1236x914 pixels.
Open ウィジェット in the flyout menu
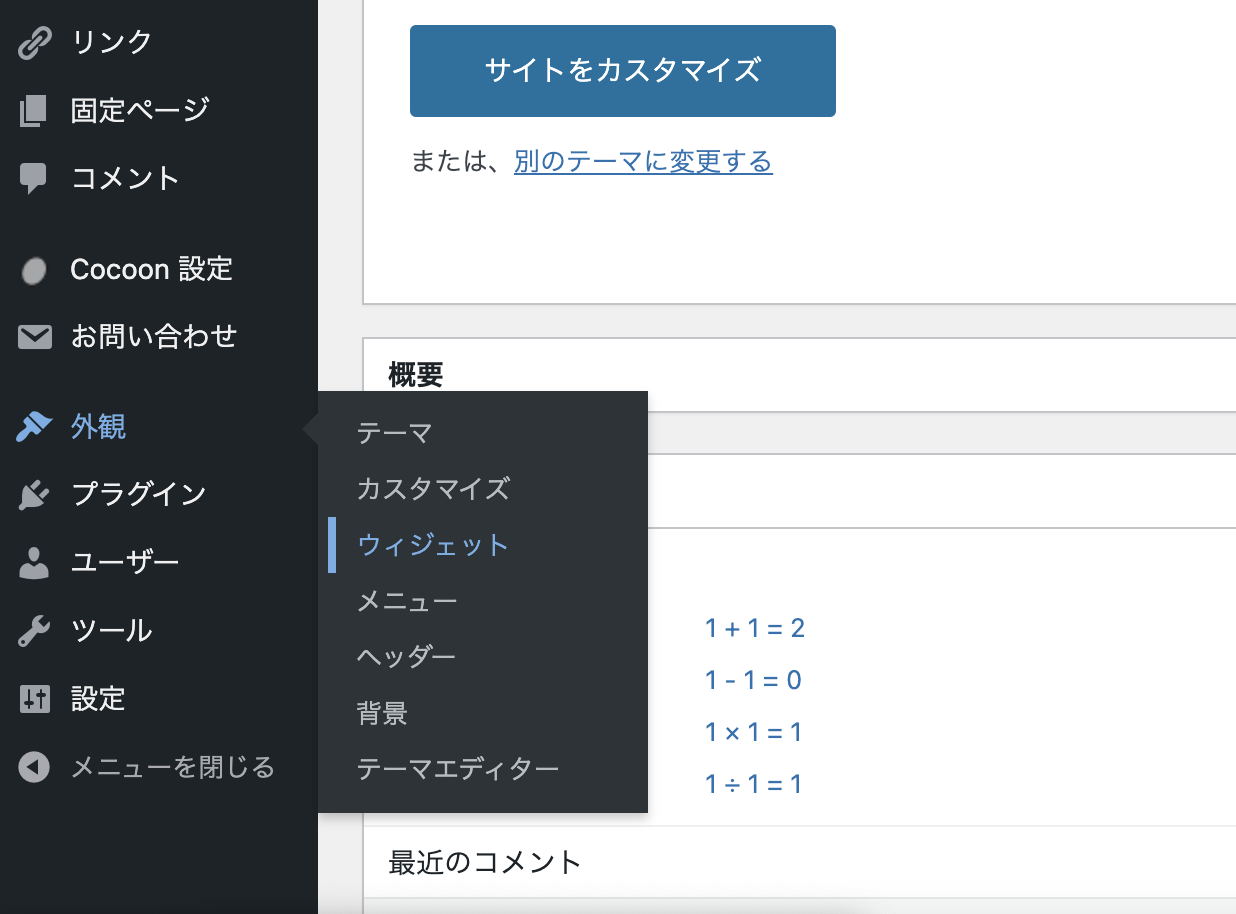pos(433,545)
